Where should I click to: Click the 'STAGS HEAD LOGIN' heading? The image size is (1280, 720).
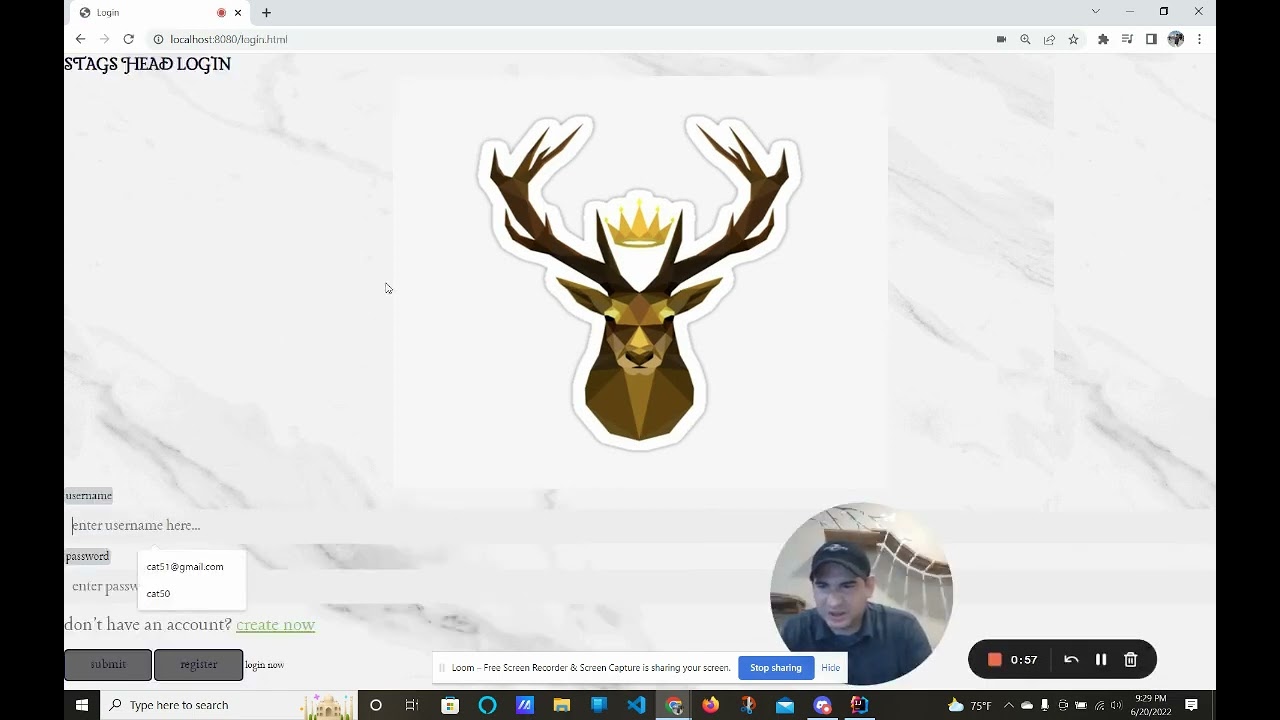pyautogui.click(x=147, y=64)
